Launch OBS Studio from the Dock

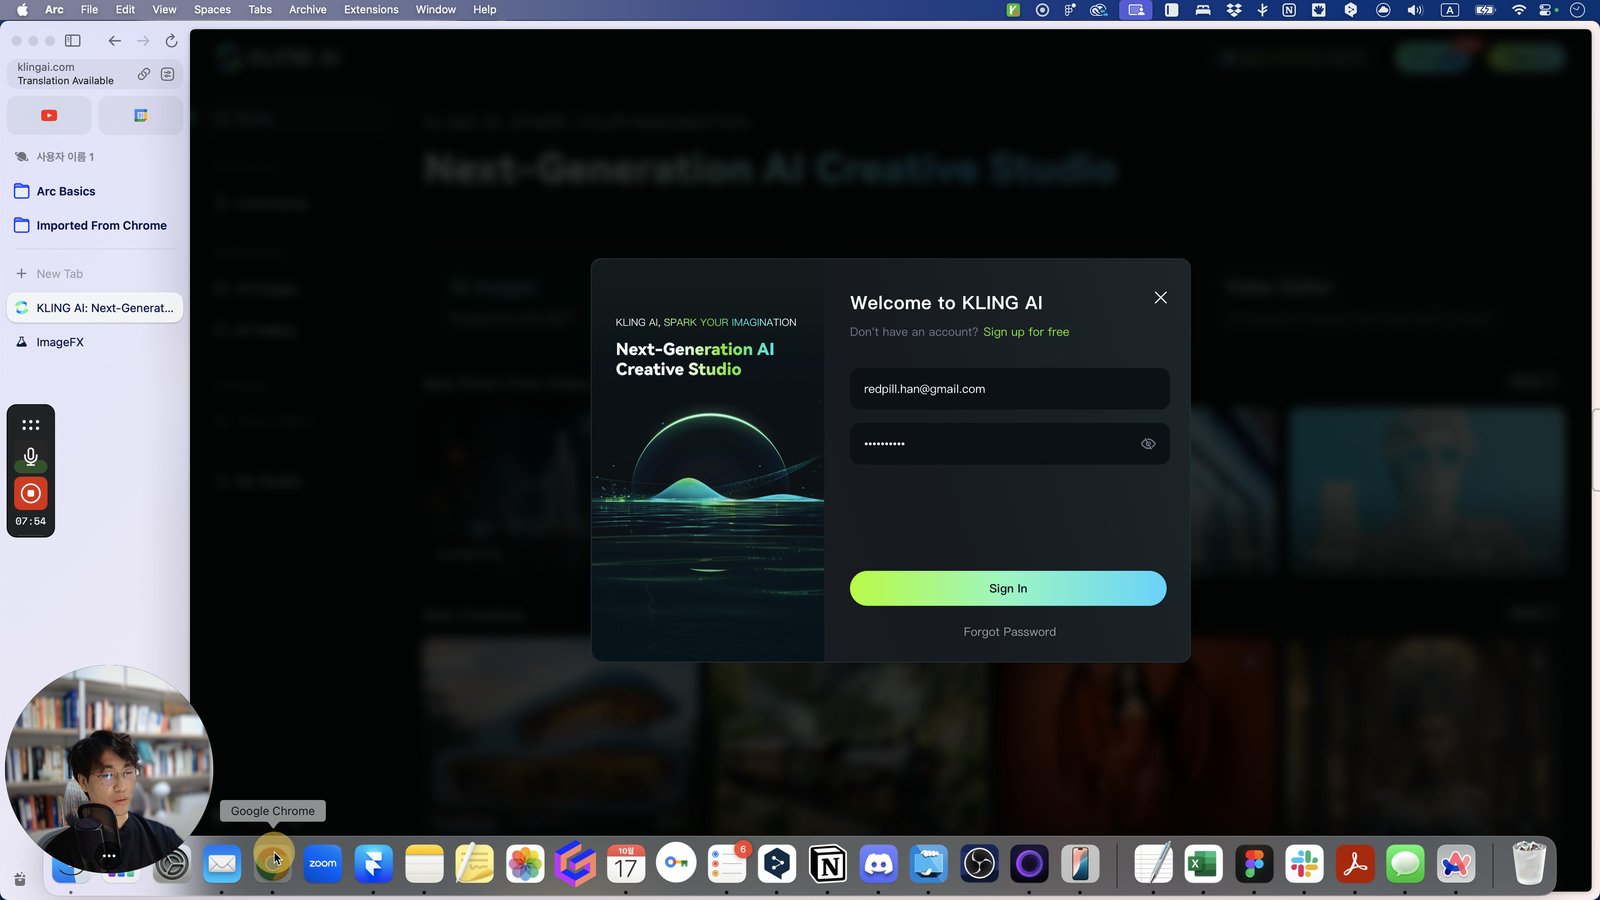[x=979, y=864]
